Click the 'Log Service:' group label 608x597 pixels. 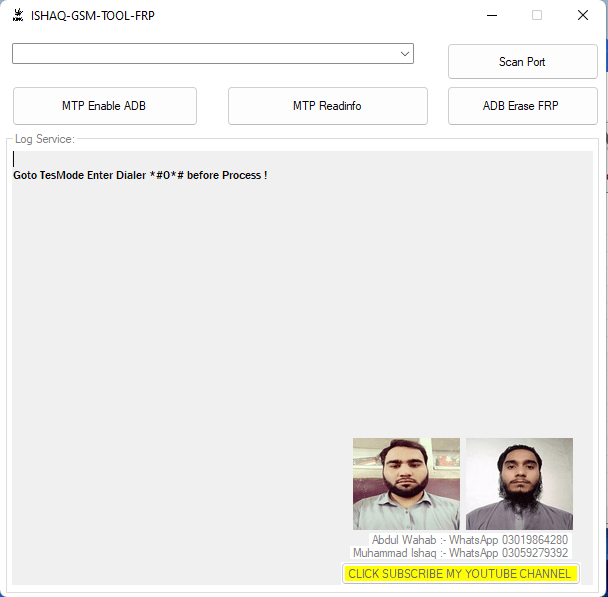[x=45, y=139]
